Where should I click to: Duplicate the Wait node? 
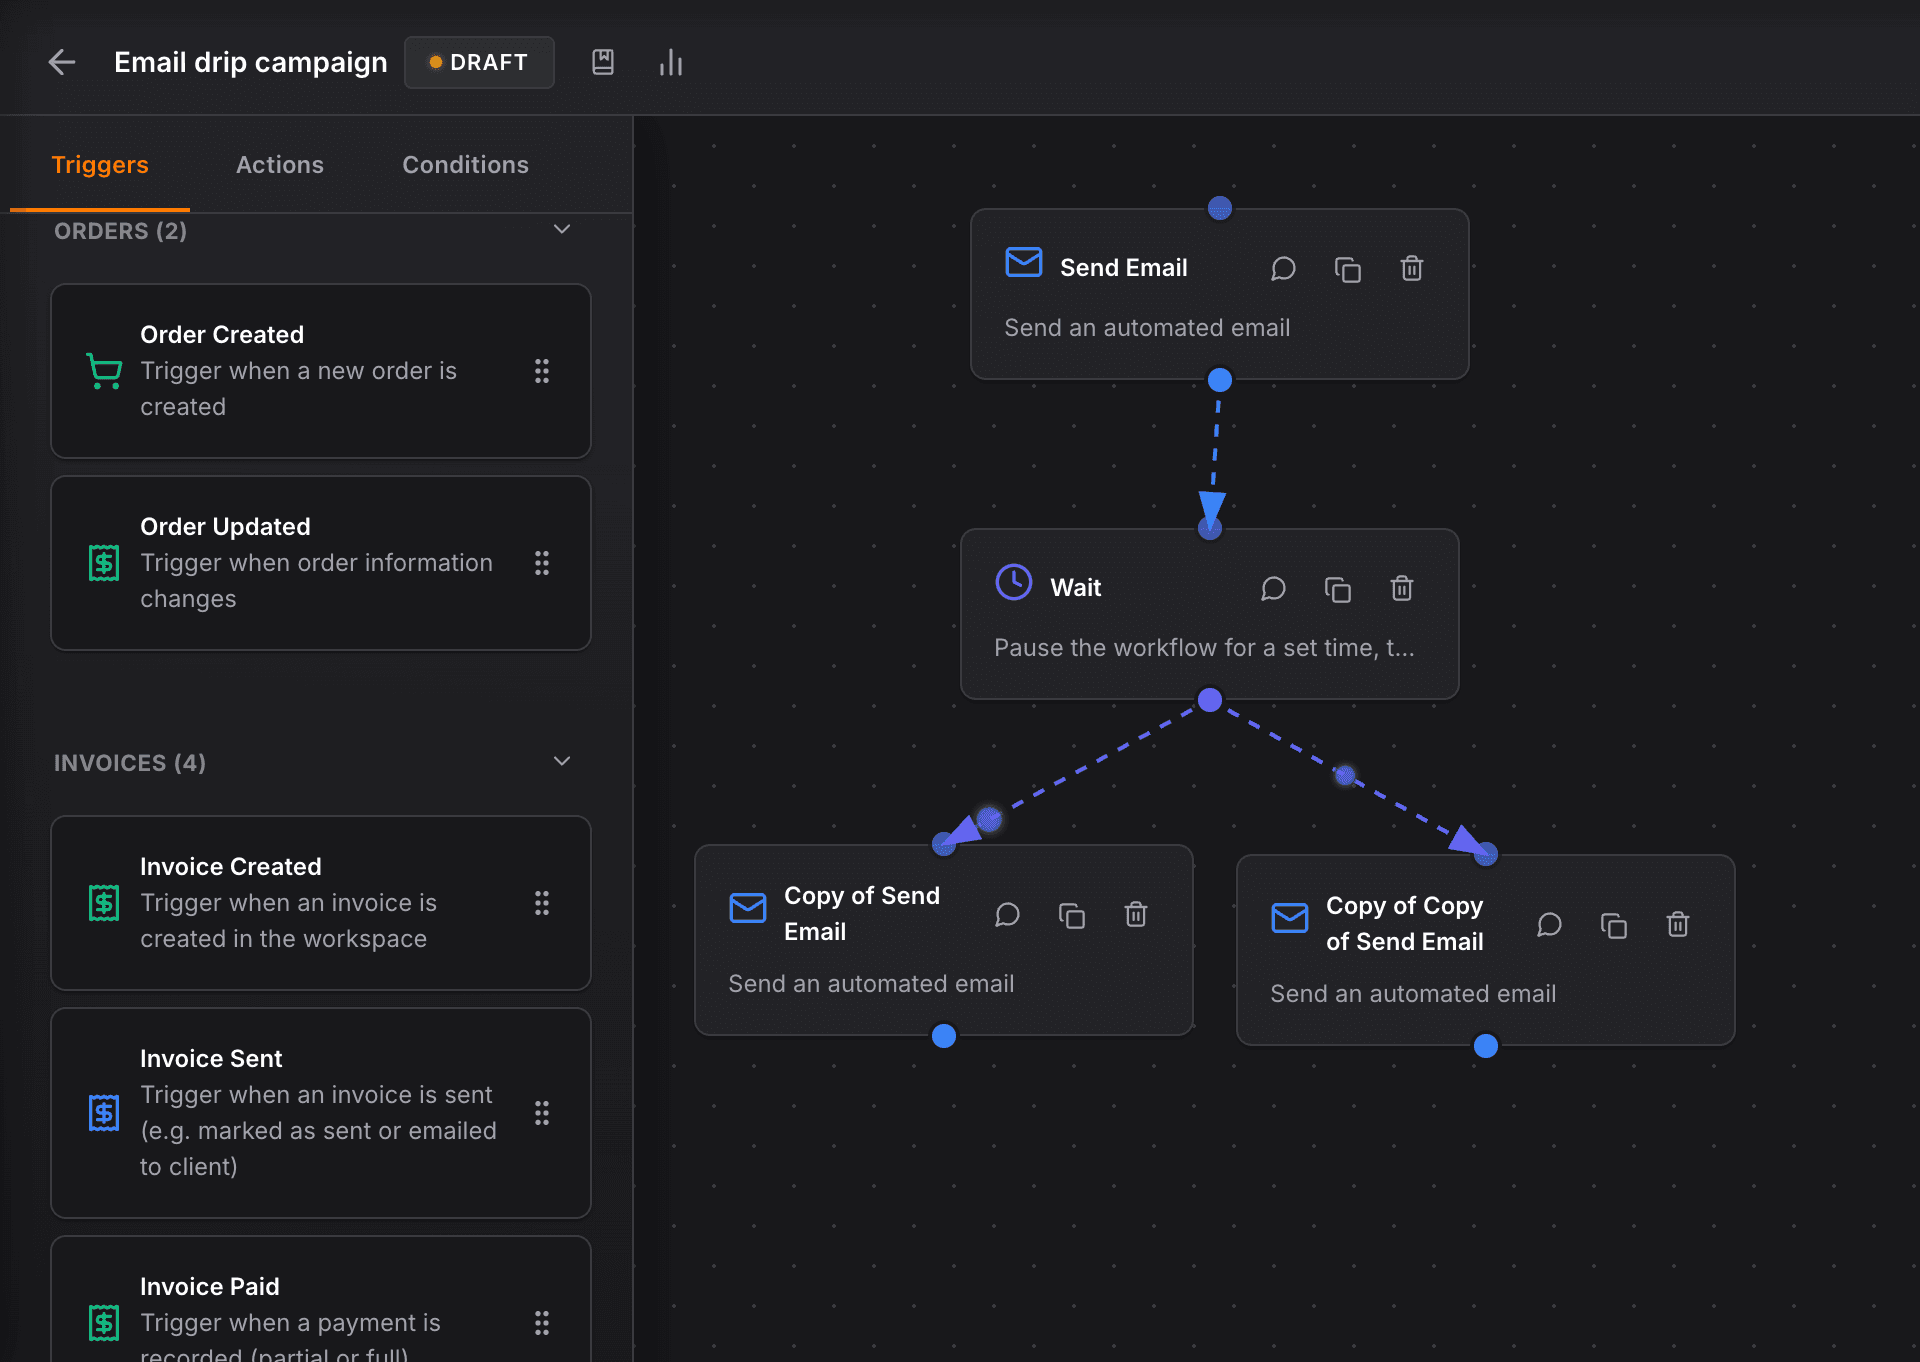[x=1339, y=589]
